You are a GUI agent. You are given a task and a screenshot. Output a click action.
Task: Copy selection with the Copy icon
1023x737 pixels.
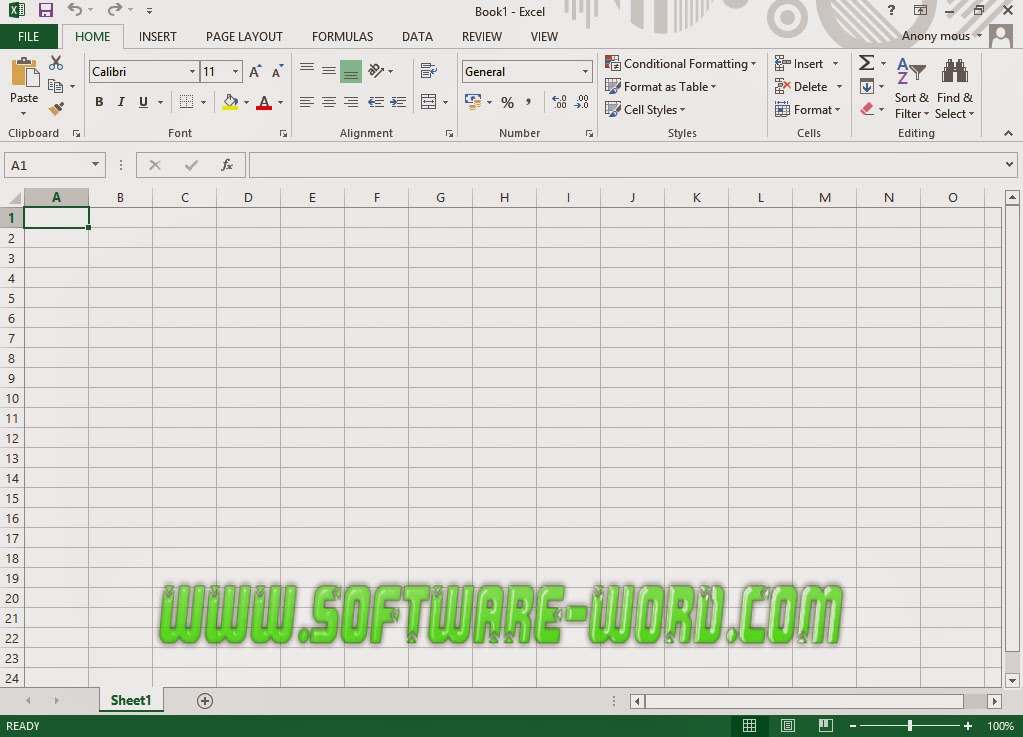pyautogui.click(x=55, y=85)
